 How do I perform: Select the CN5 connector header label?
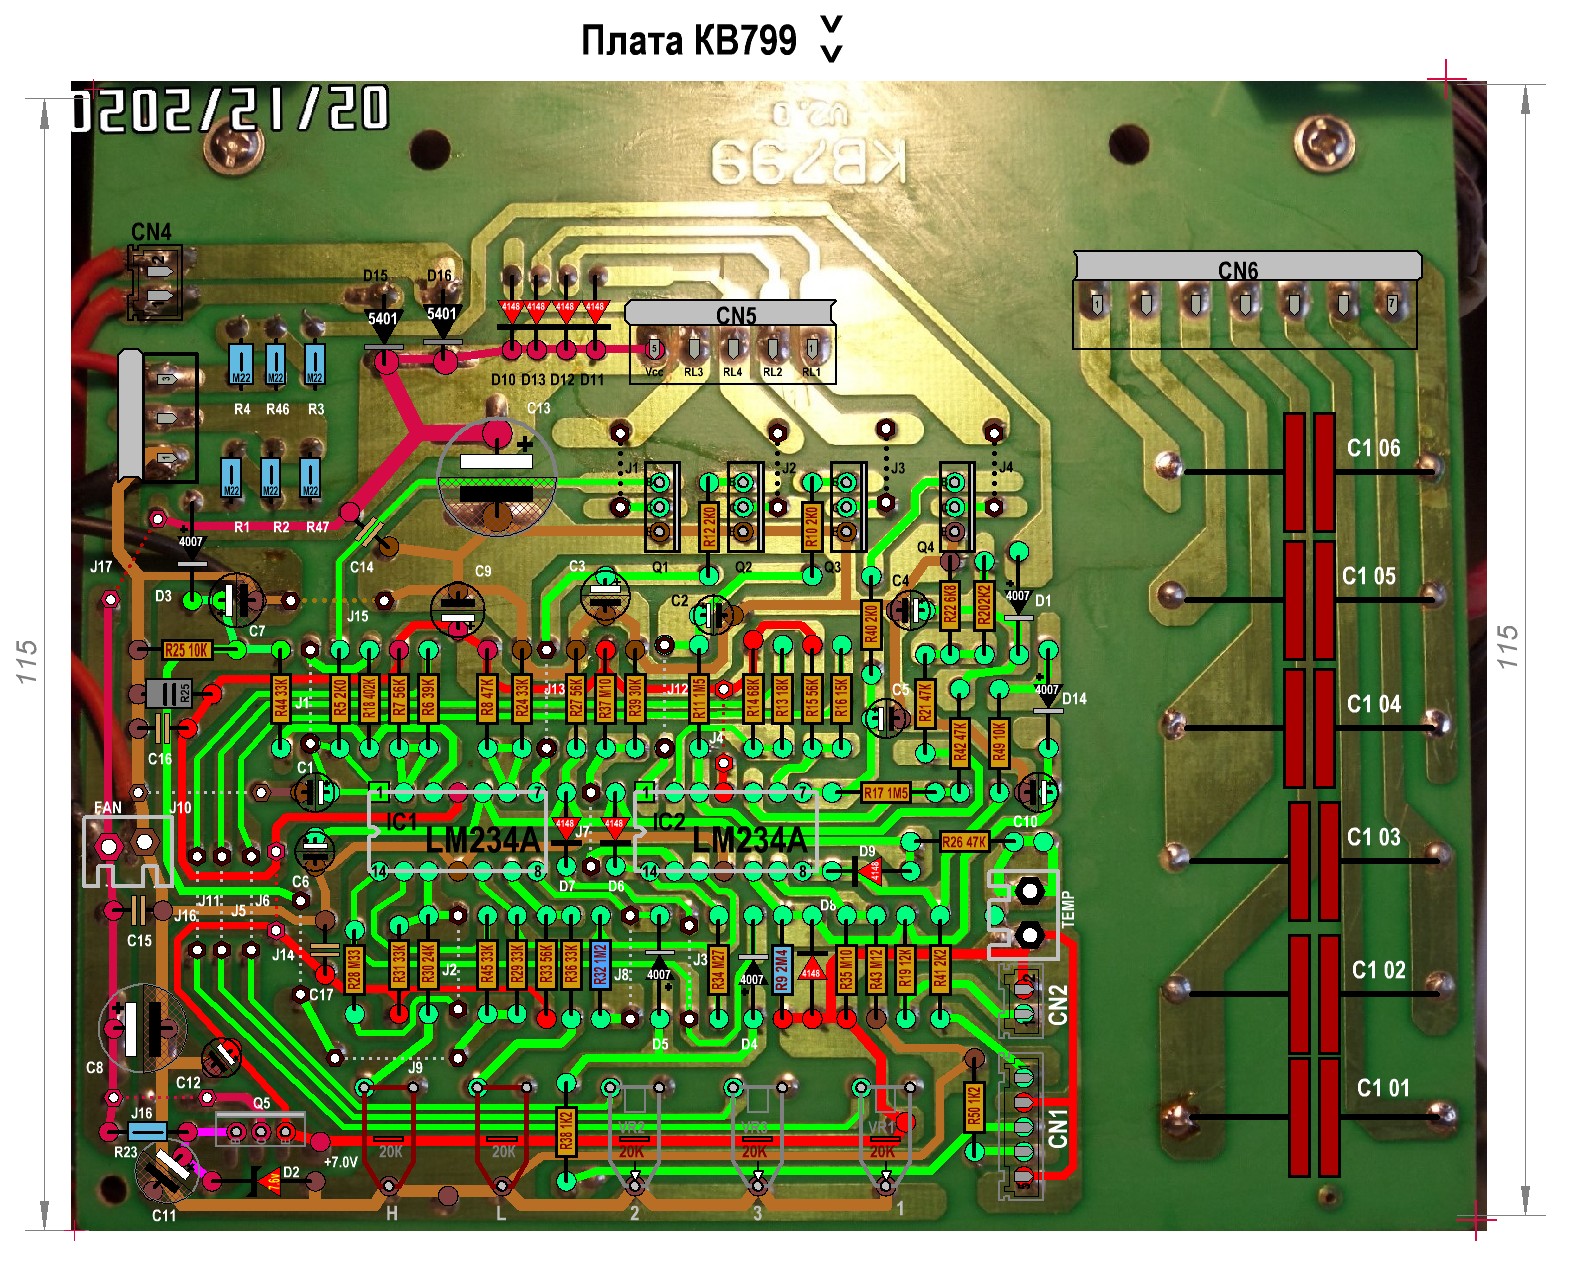point(736,315)
